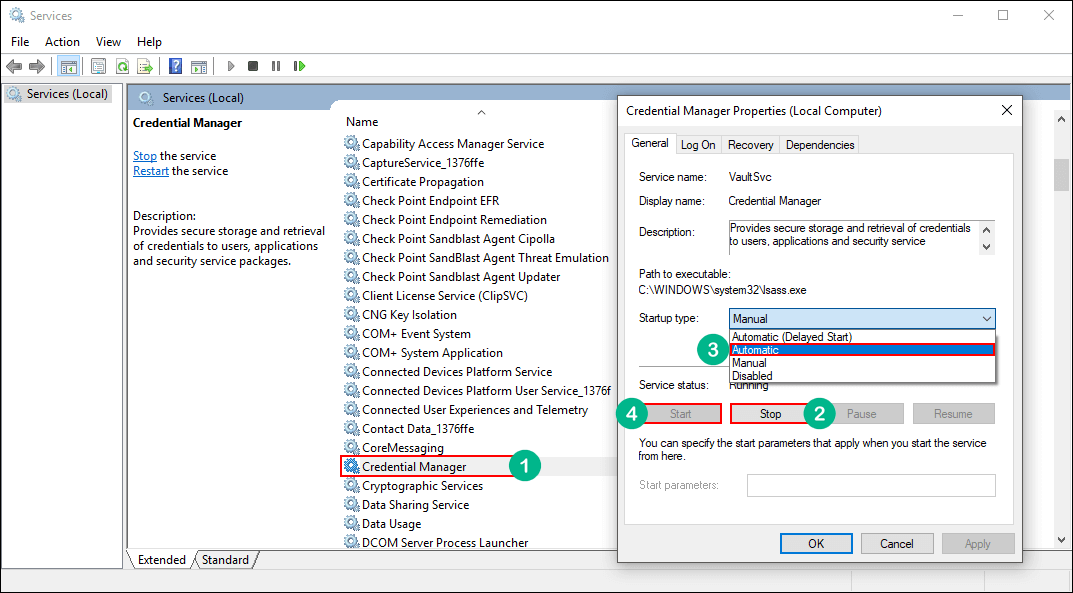This screenshot has height=593, width=1073.
Task: Click the Start Service play icon
Action: (x=231, y=66)
